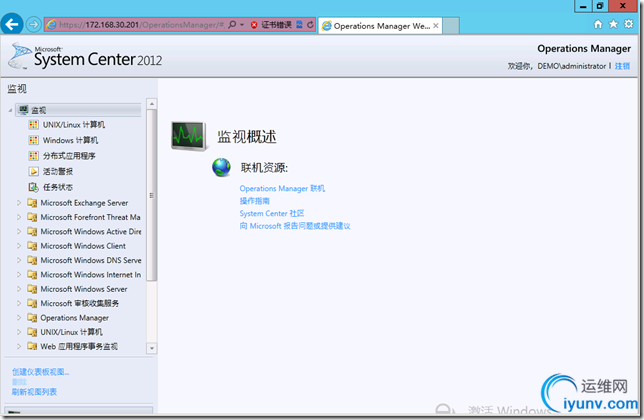Open Favorites with the star icon
The image size is (644, 420).
pyautogui.click(x=613, y=24)
